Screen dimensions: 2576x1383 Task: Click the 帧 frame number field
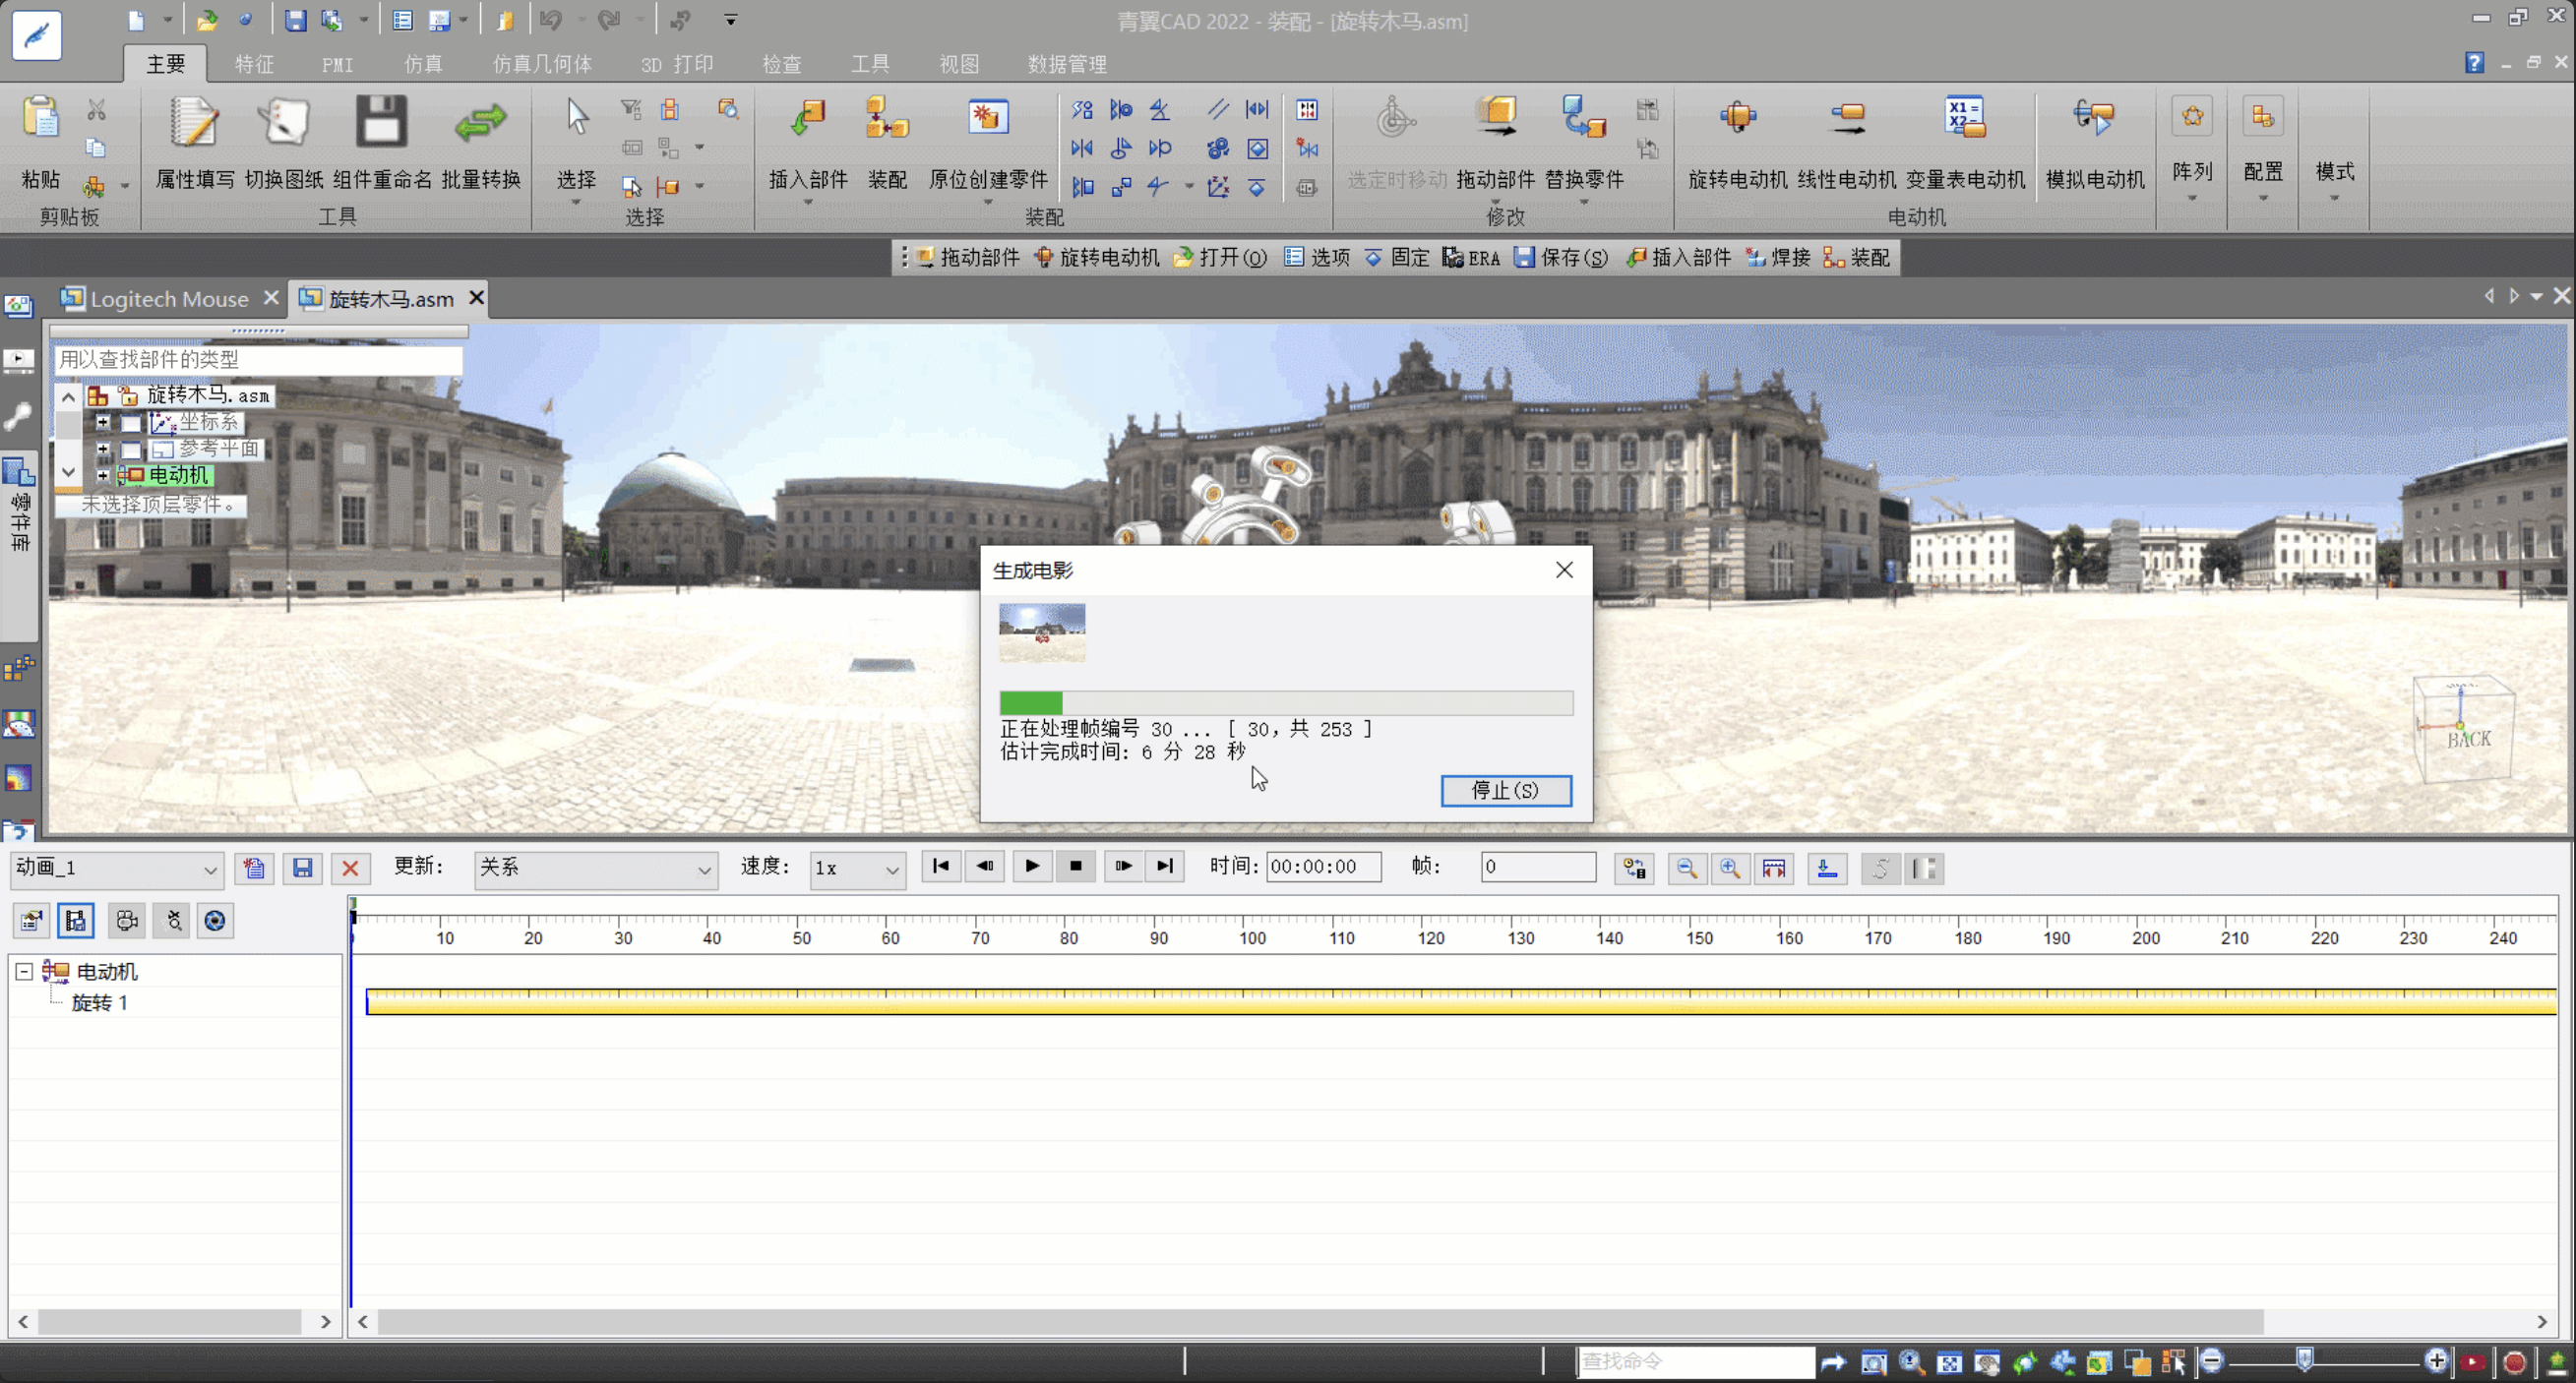(1538, 867)
